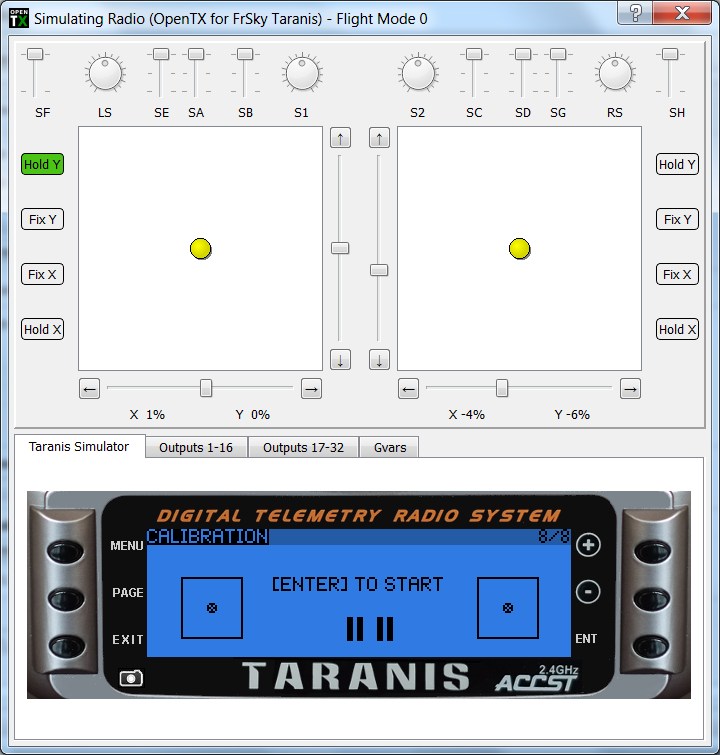Click left stick horizontal trim slider handle

click(206, 388)
